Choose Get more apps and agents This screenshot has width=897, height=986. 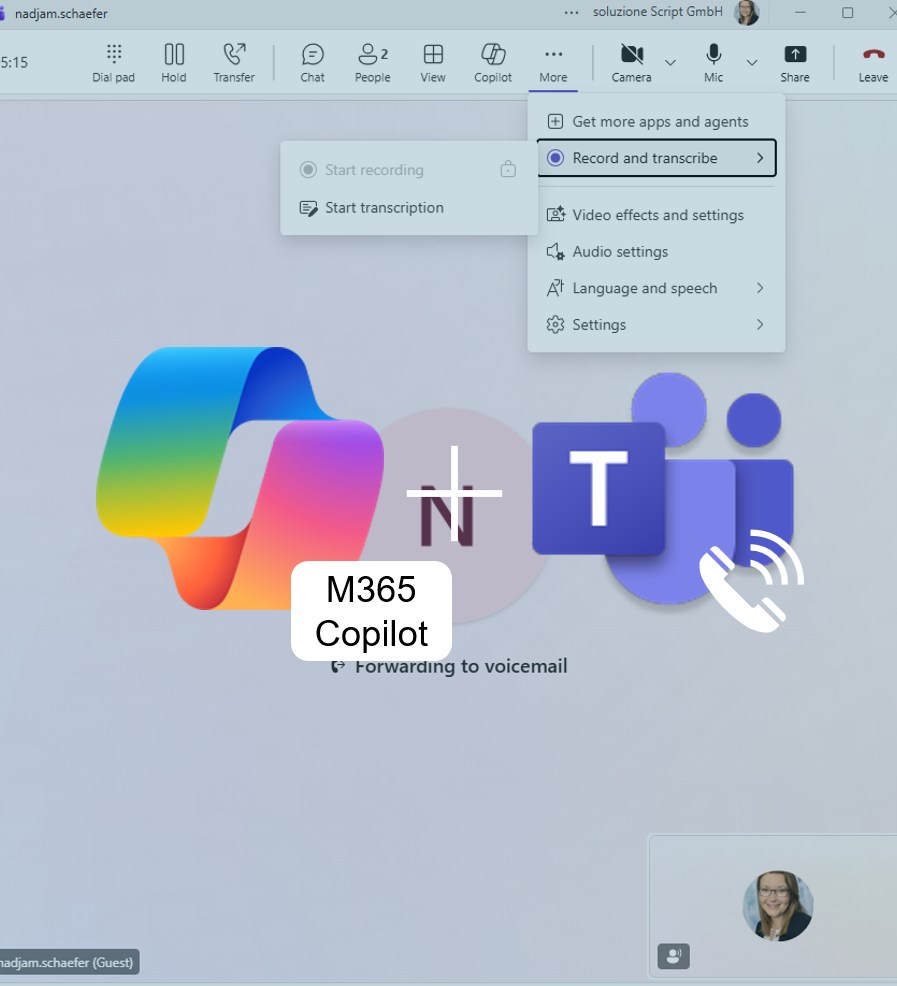tap(659, 122)
